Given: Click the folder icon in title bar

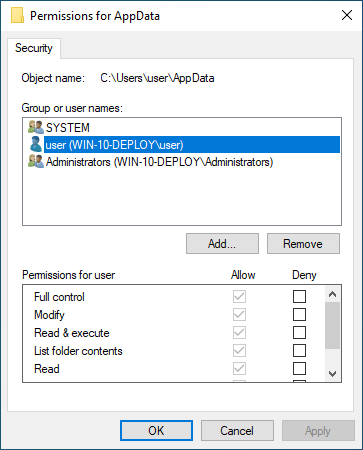Looking at the screenshot, I should pos(17,15).
